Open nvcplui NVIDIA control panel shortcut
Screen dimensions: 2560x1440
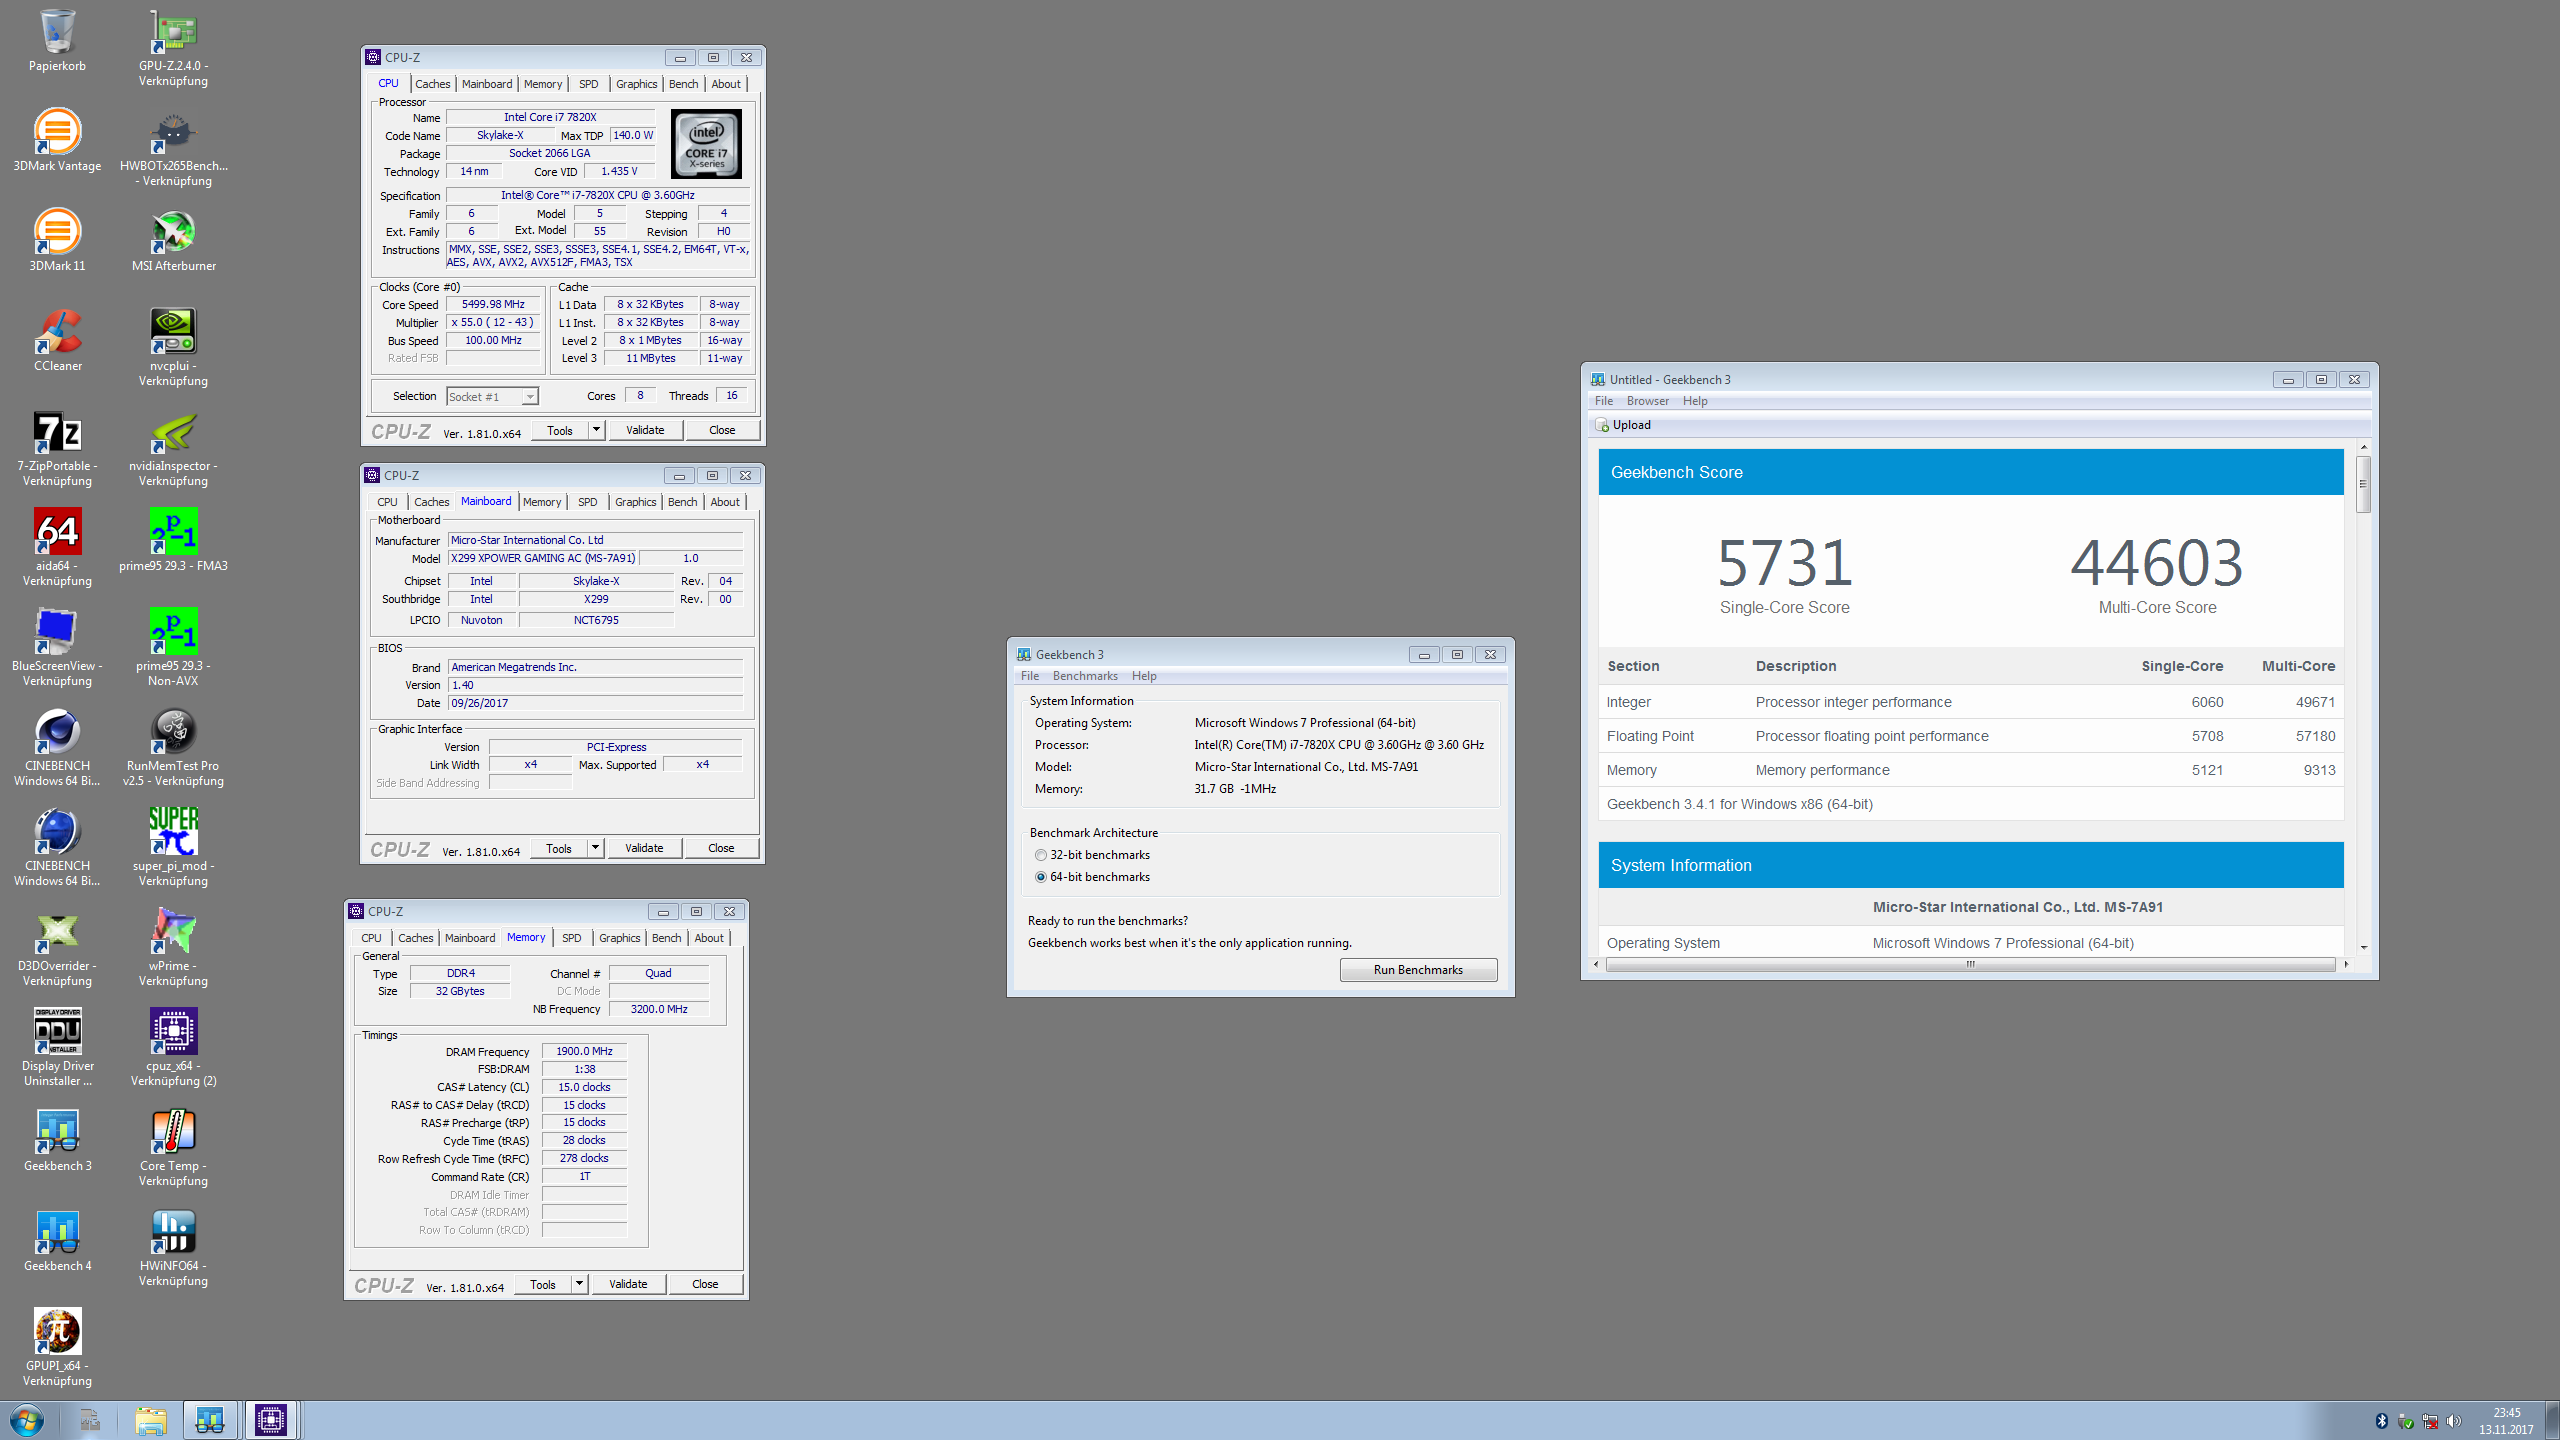coord(173,347)
